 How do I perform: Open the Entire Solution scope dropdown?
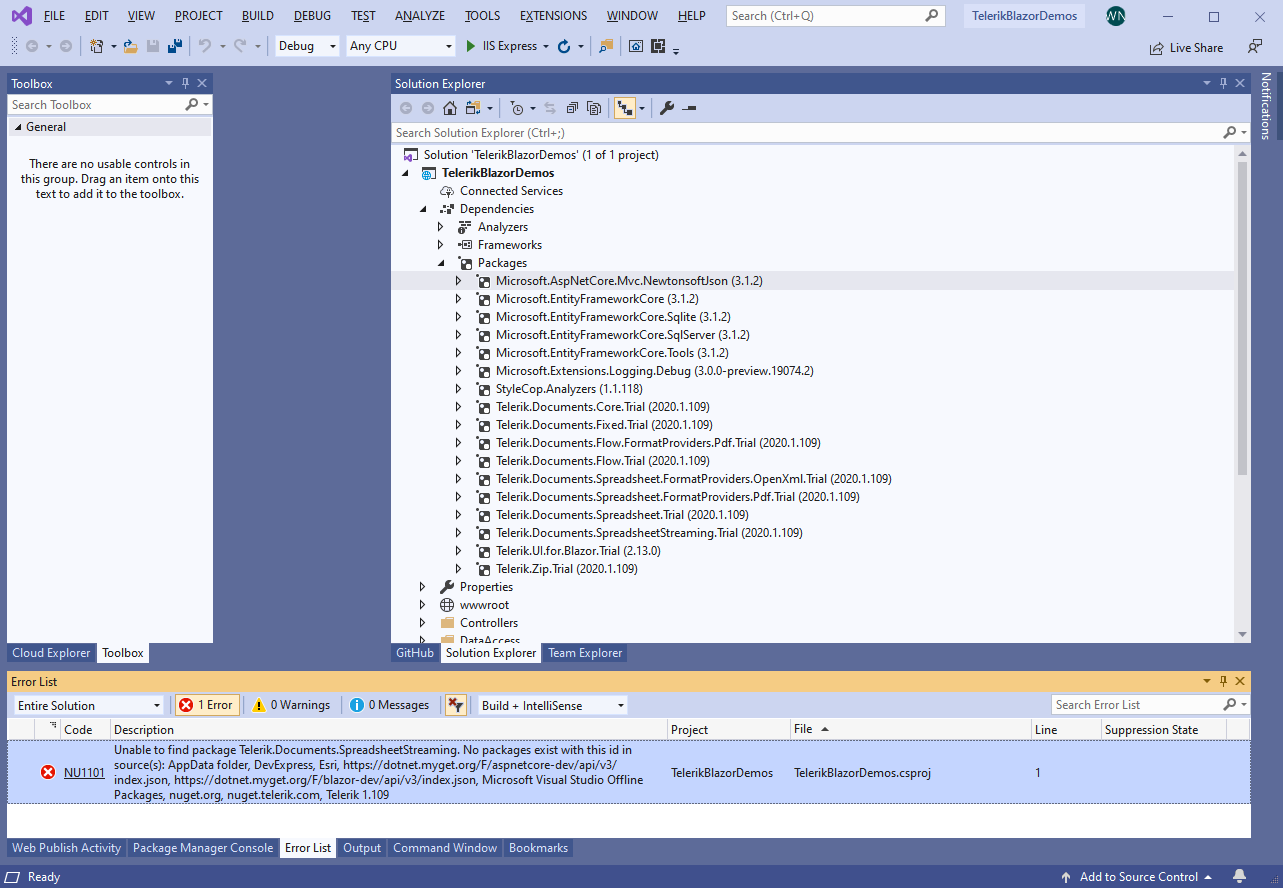click(x=88, y=705)
